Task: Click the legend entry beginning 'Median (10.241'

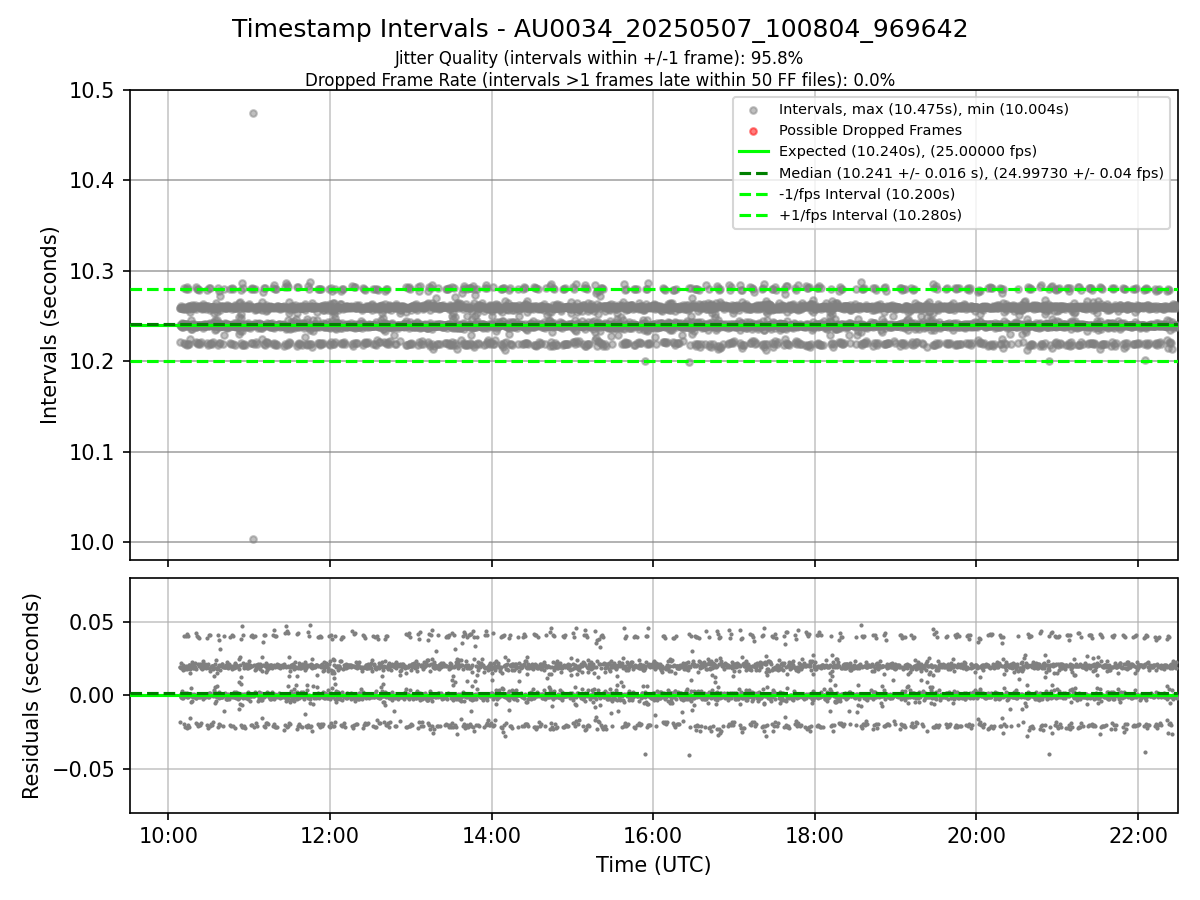Action: click(x=971, y=173)
